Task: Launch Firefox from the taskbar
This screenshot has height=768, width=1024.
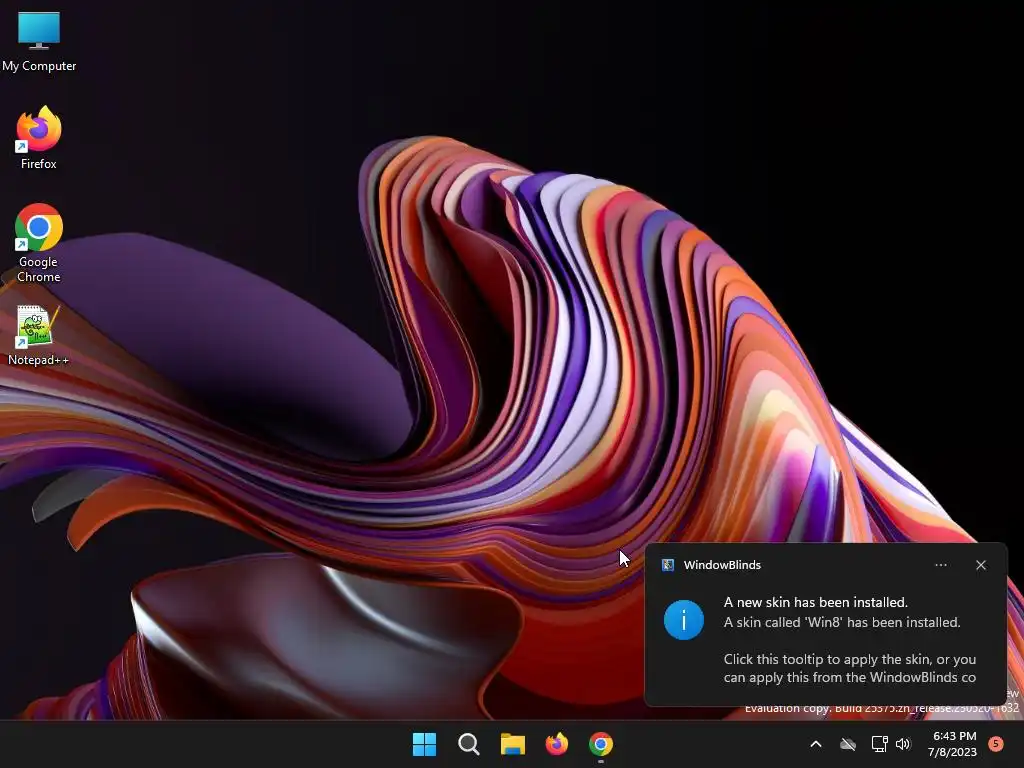Action: (x=556, y=744)
